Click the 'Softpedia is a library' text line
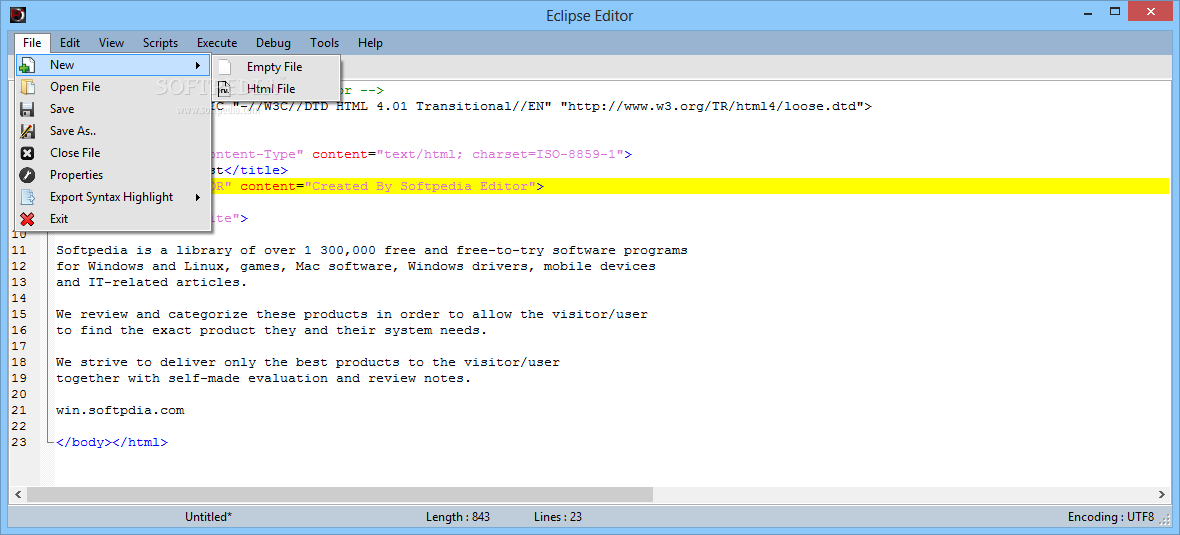1180x535 pixels. [x=372, y=250]
